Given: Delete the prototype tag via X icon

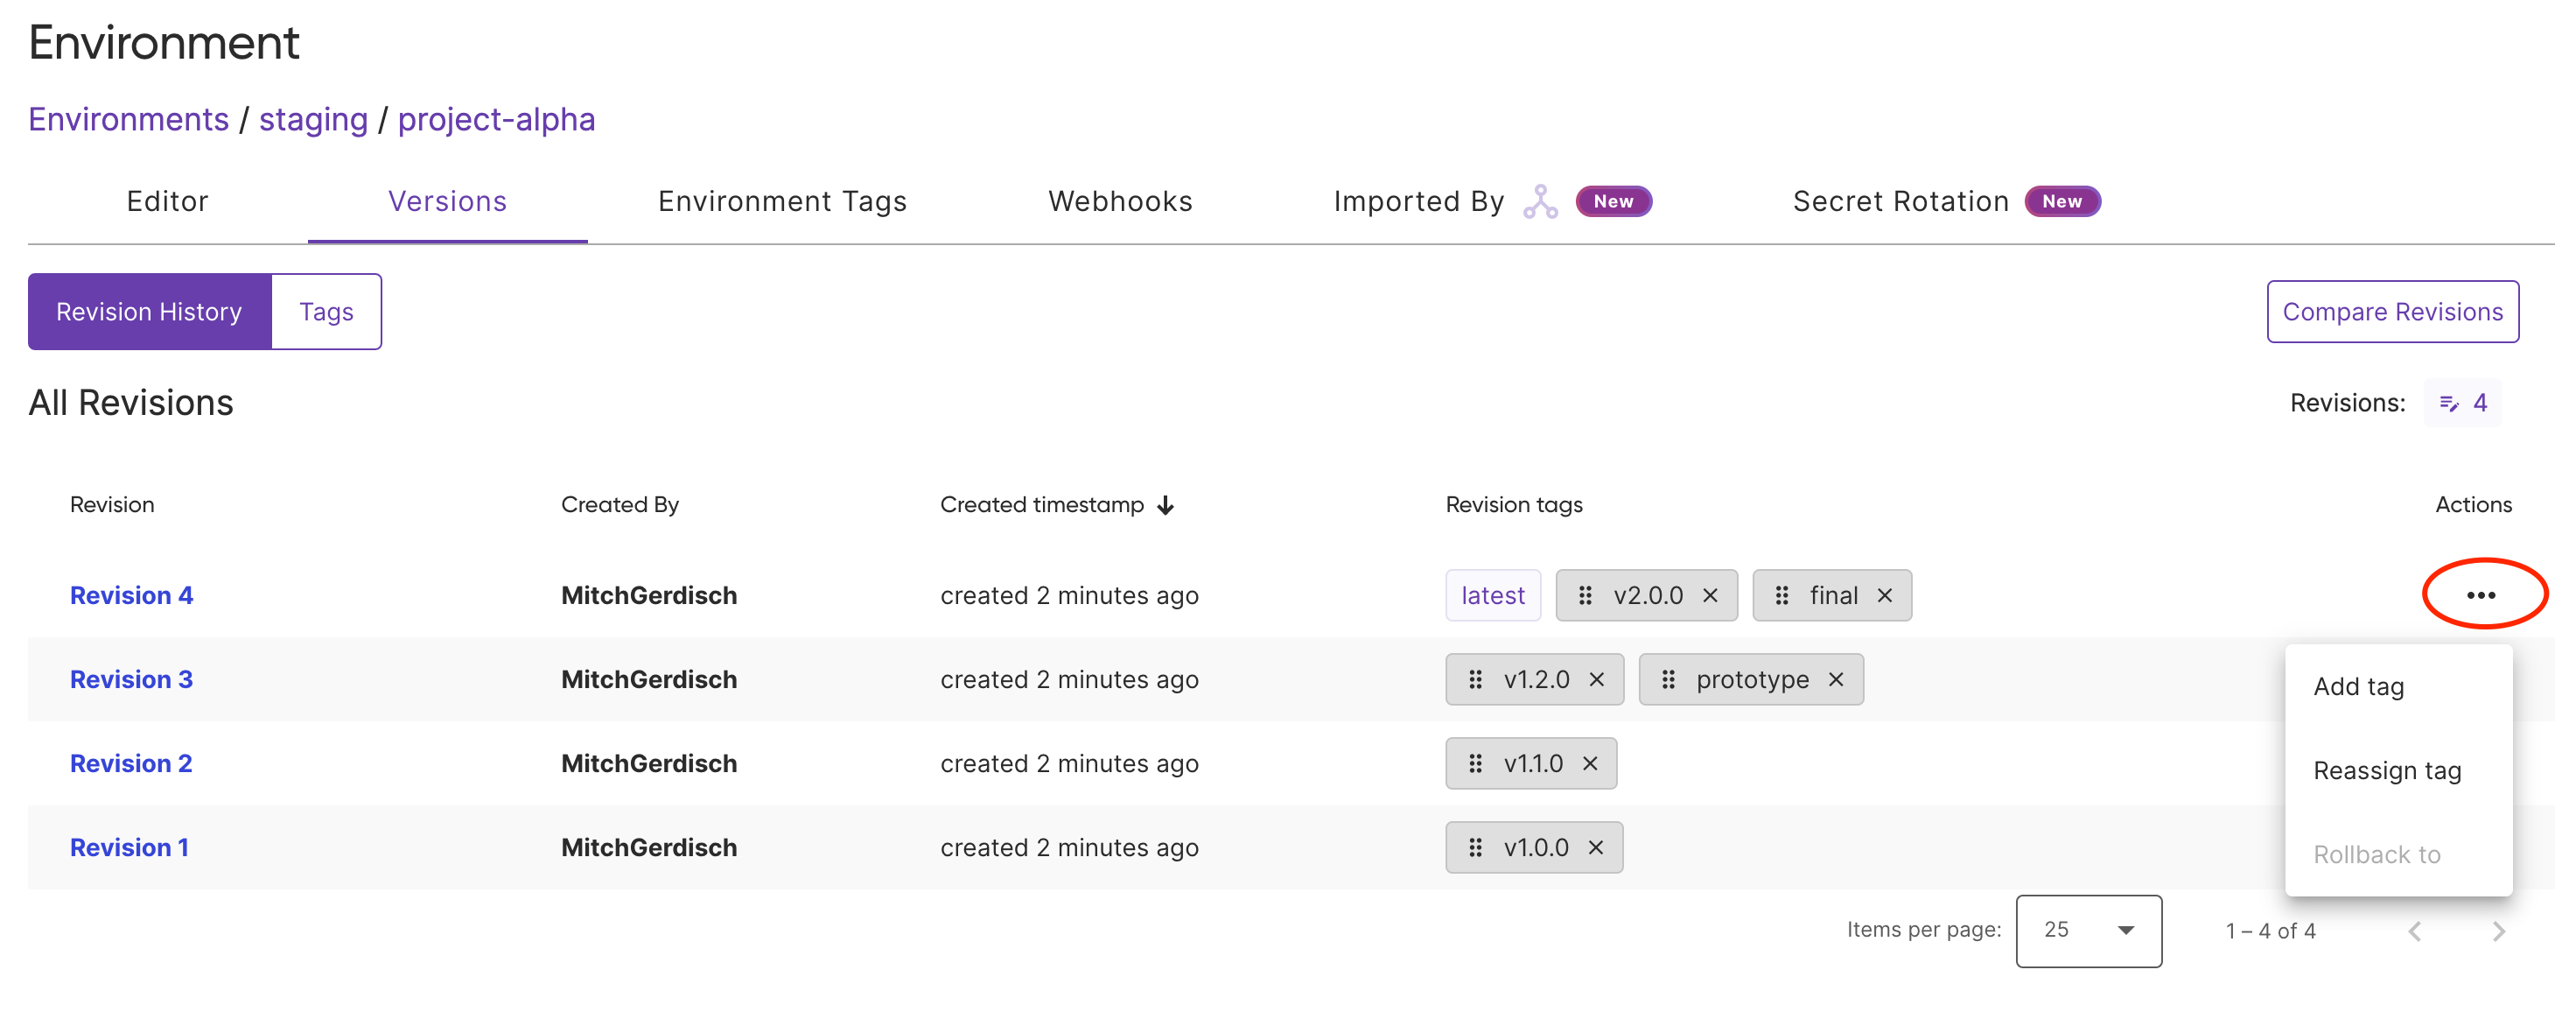Looking at the screenshot, I should (x=1836, y=679).
